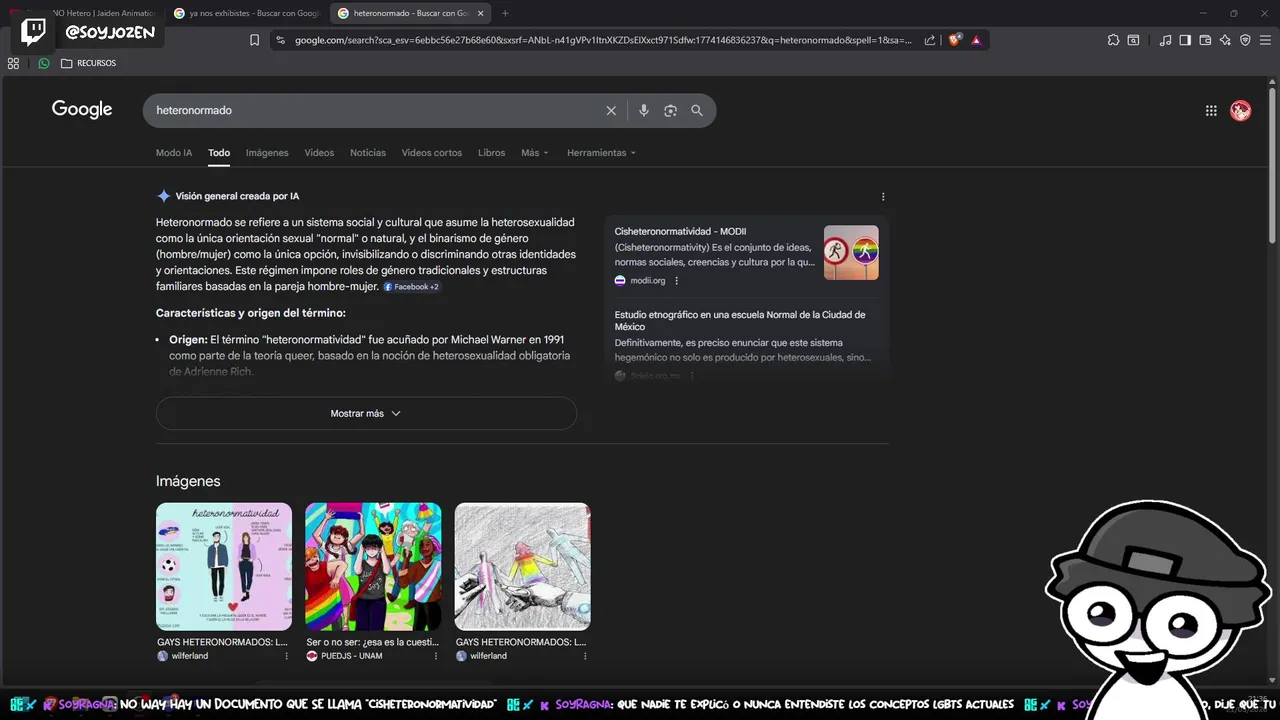Open the heteronormatividad infographic thumbnail
Image resolution: width=1280 pixels, height=720 pixels.
pos(224,566)
